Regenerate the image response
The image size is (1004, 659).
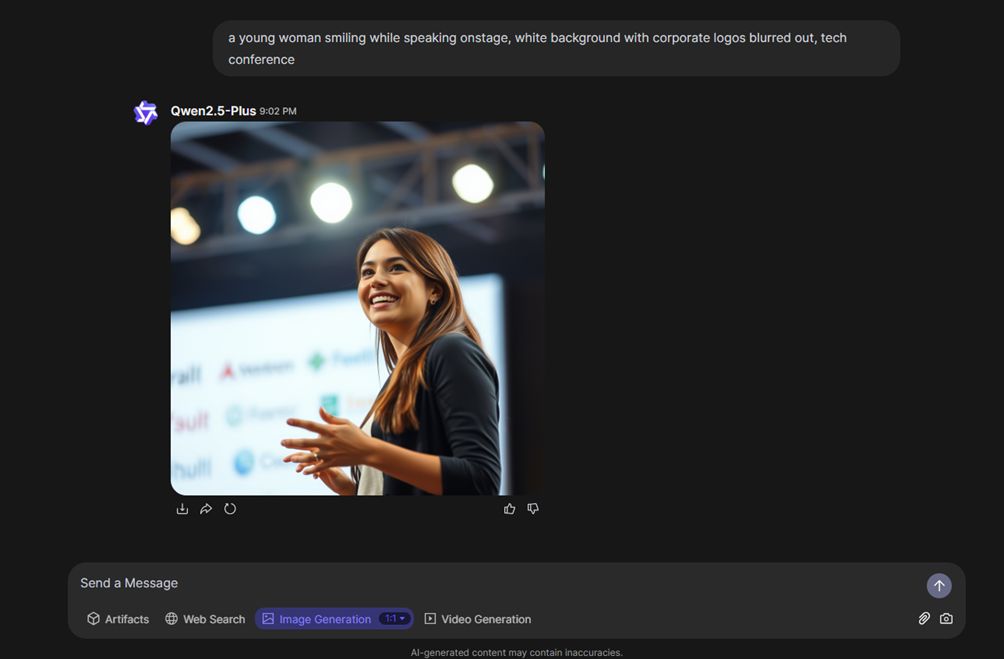(x=230, y=508)
